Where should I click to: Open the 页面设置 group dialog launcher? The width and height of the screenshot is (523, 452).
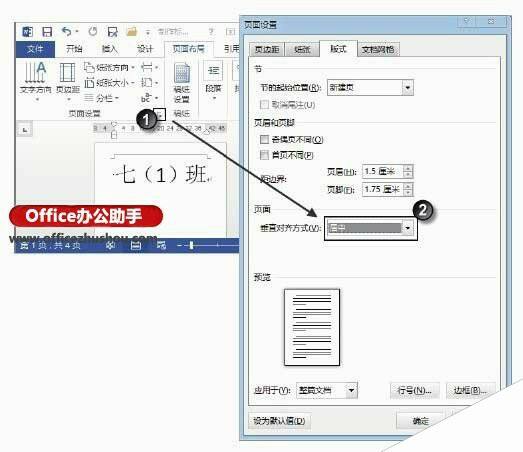pos(161,114)
